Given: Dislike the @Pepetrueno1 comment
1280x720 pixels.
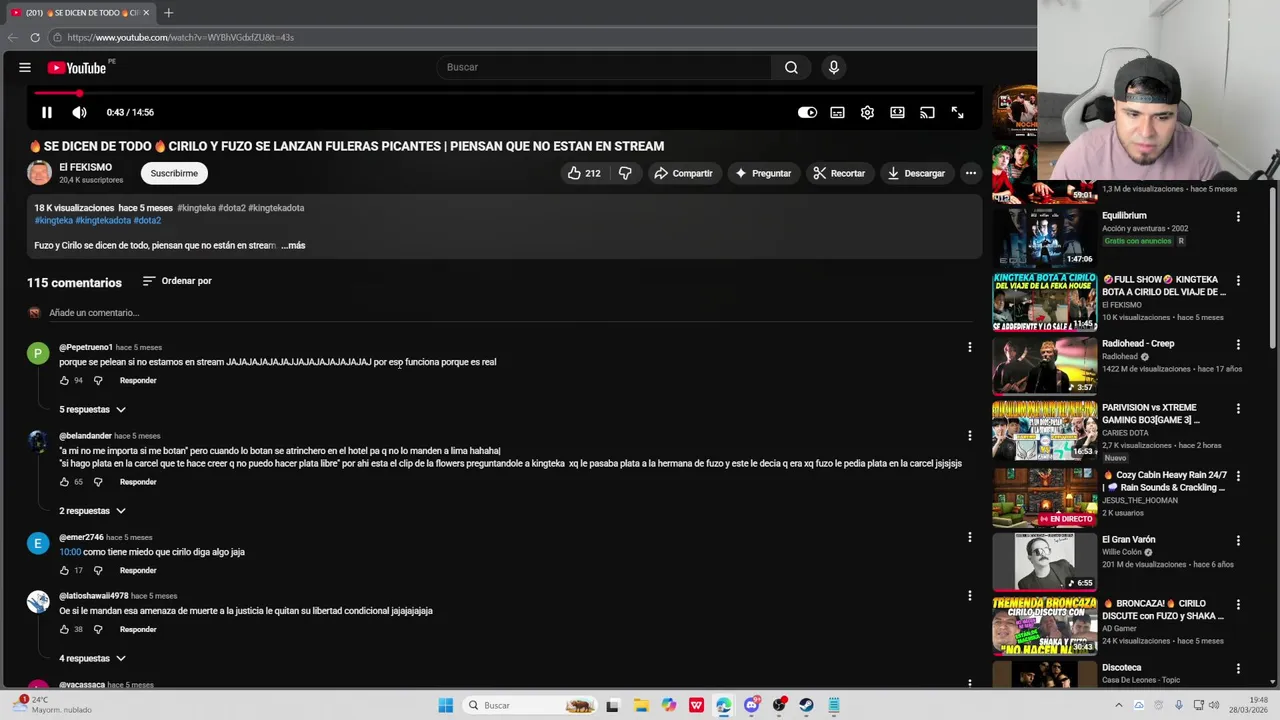Looking at the screenshot, I should [x=98, y=380].
